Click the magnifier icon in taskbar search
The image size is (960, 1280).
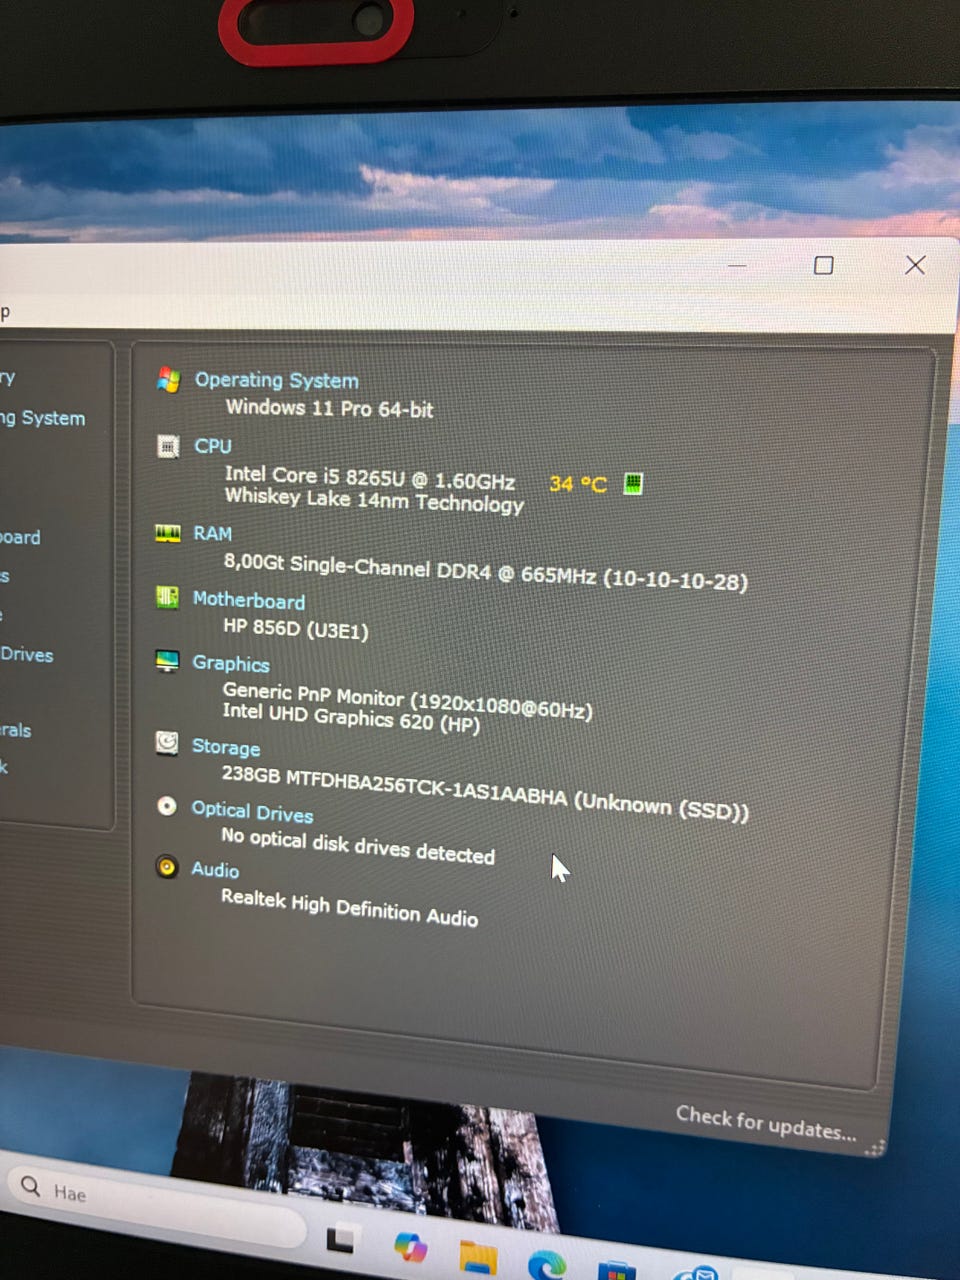(x=31, y=1186)
